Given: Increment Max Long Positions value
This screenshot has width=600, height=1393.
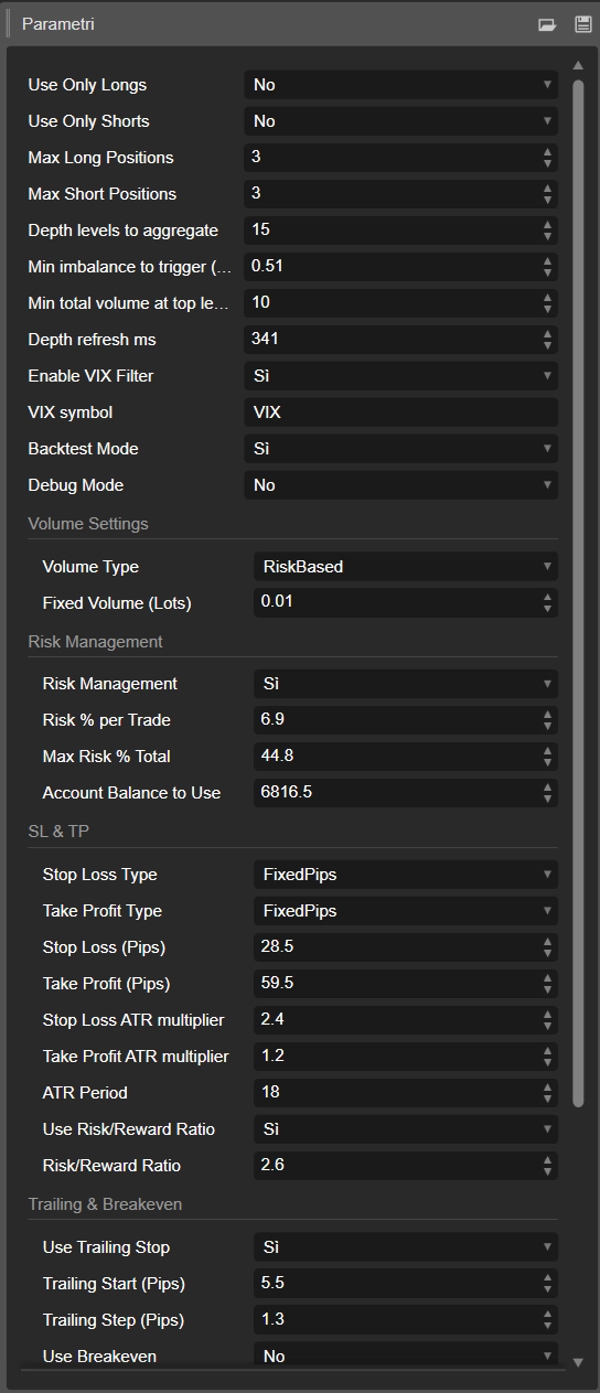Looking at the screenshot, I should [x=548, y=152].
